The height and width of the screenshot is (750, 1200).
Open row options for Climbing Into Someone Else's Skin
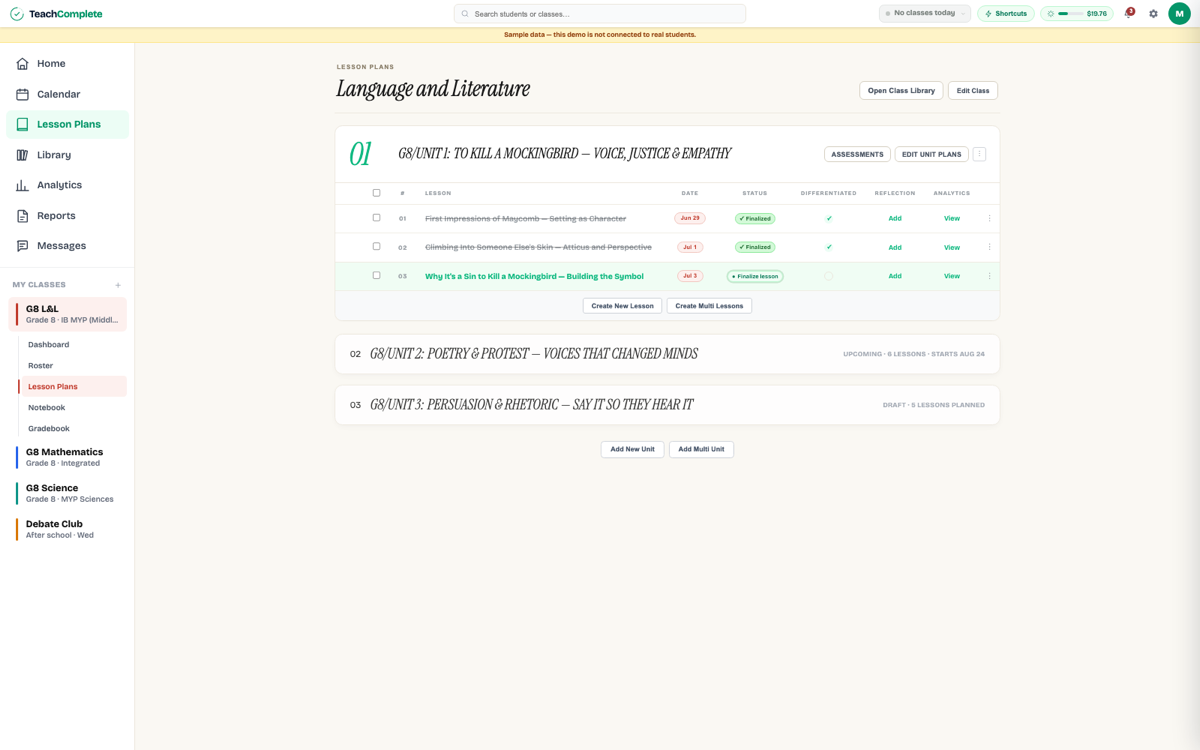coord(990,247)
